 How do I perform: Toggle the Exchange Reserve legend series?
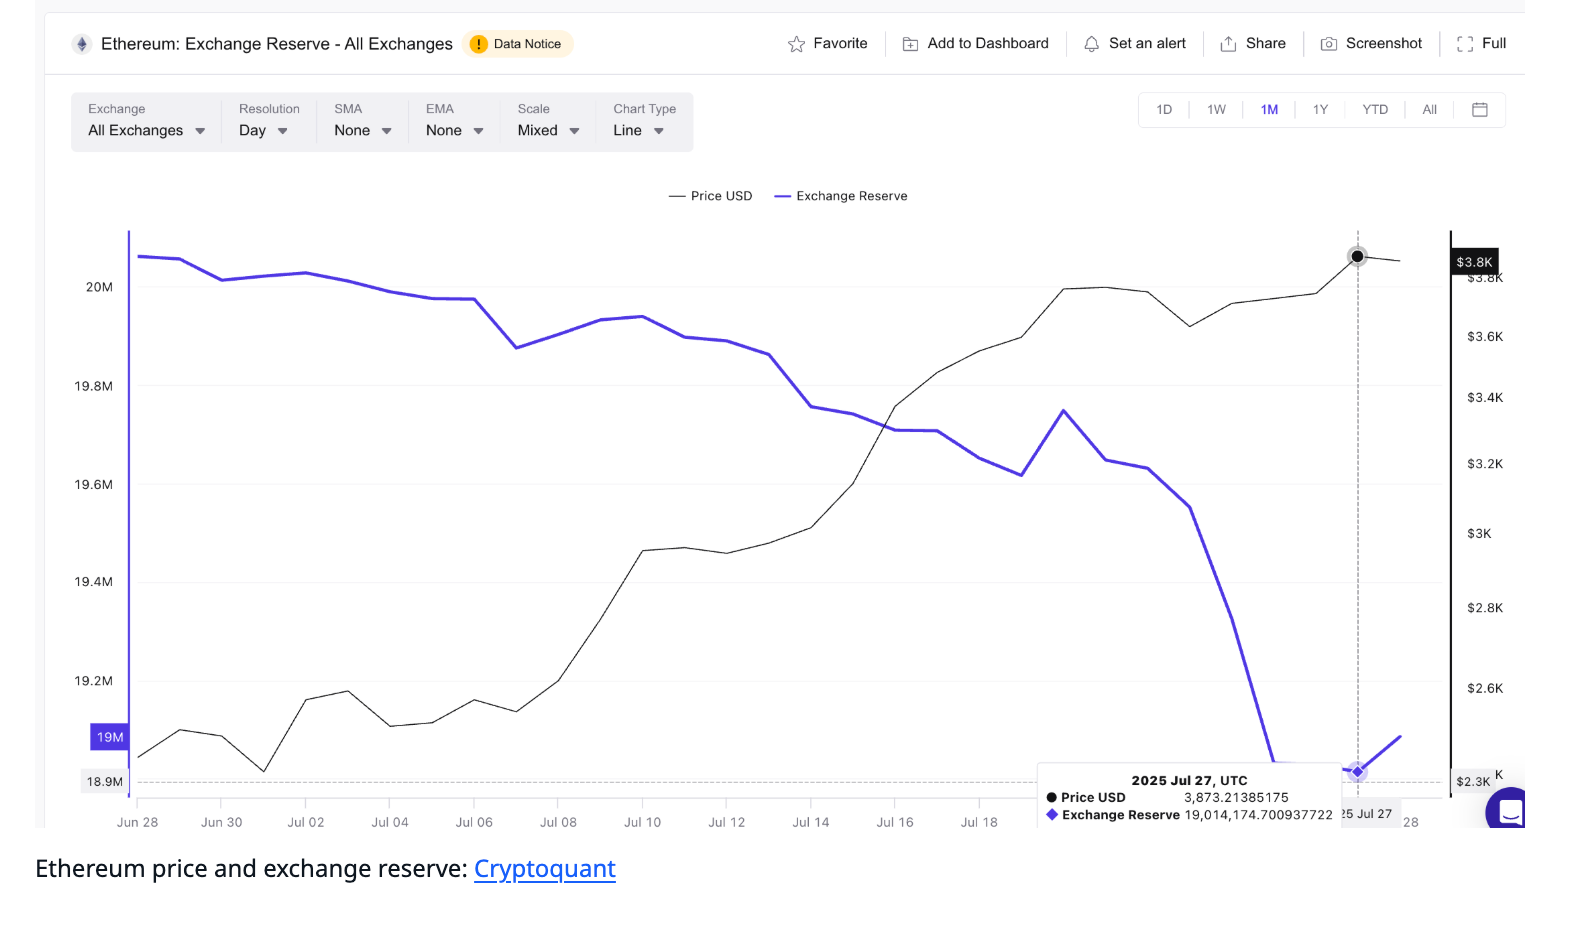point(841,196)
